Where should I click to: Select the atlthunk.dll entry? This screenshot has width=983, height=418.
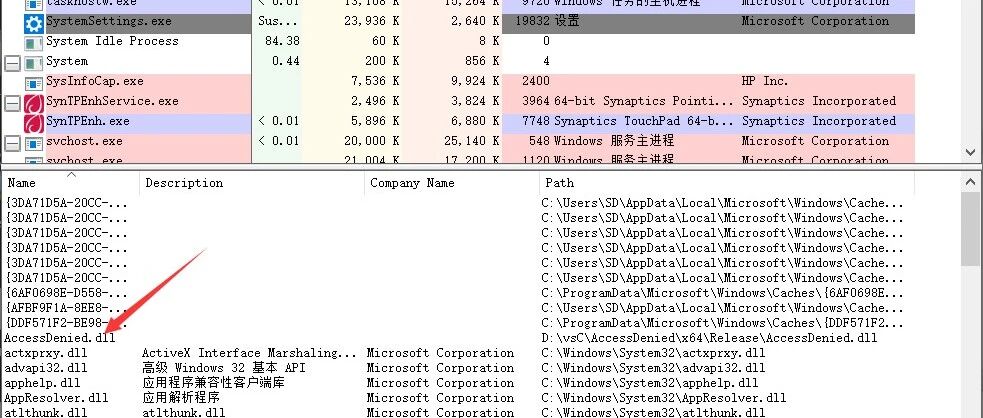(x=46, y=413)
